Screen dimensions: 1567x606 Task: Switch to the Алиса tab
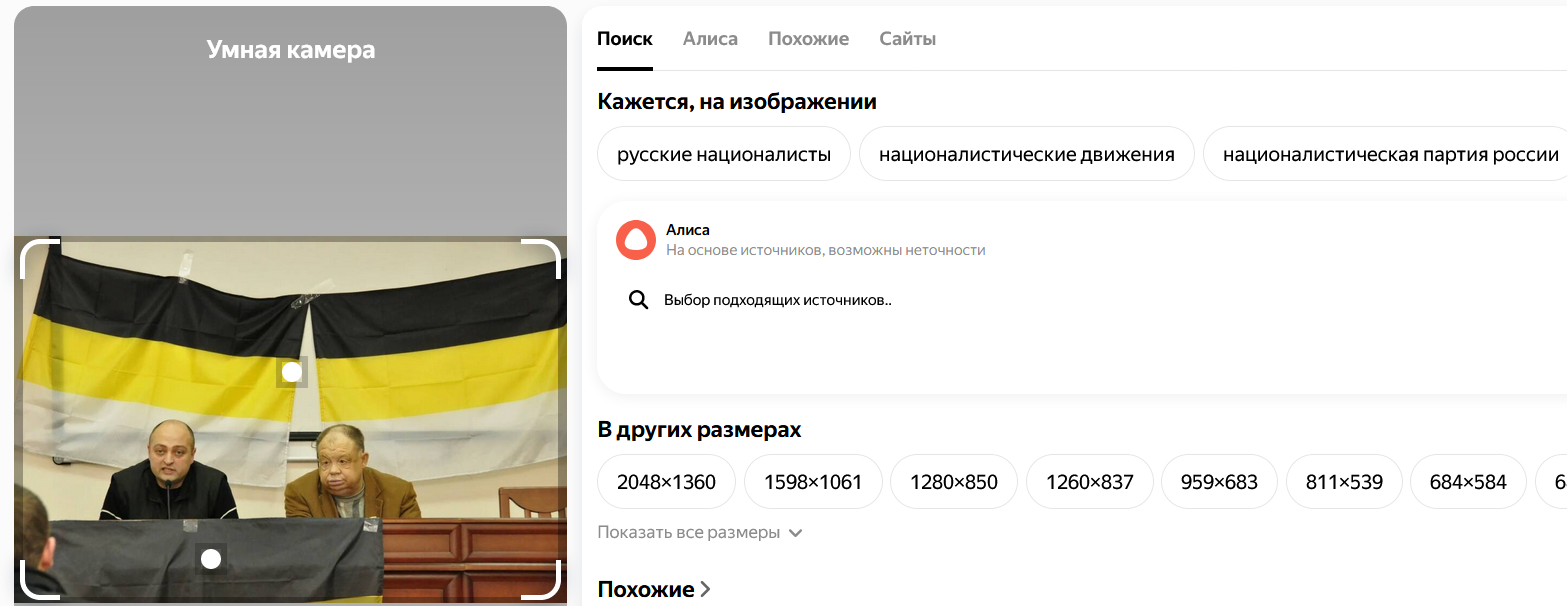click(710, 39)
